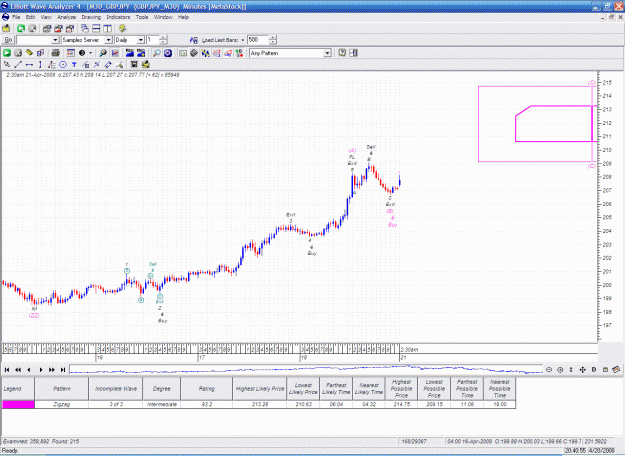
Task: Click Help menu
Action: pos(183,17)
